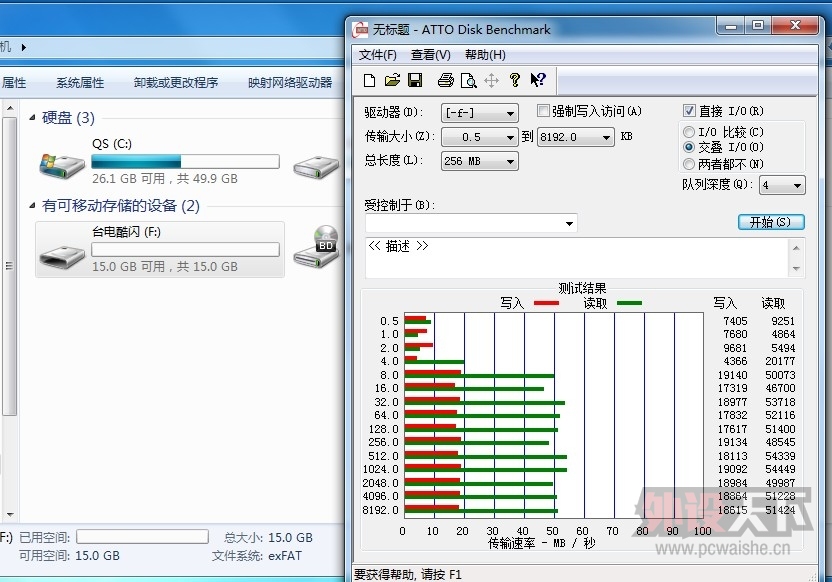Click into the 描述 description text box
The width and height of the screenshot is (832, 582).
[x=576, y=257]
